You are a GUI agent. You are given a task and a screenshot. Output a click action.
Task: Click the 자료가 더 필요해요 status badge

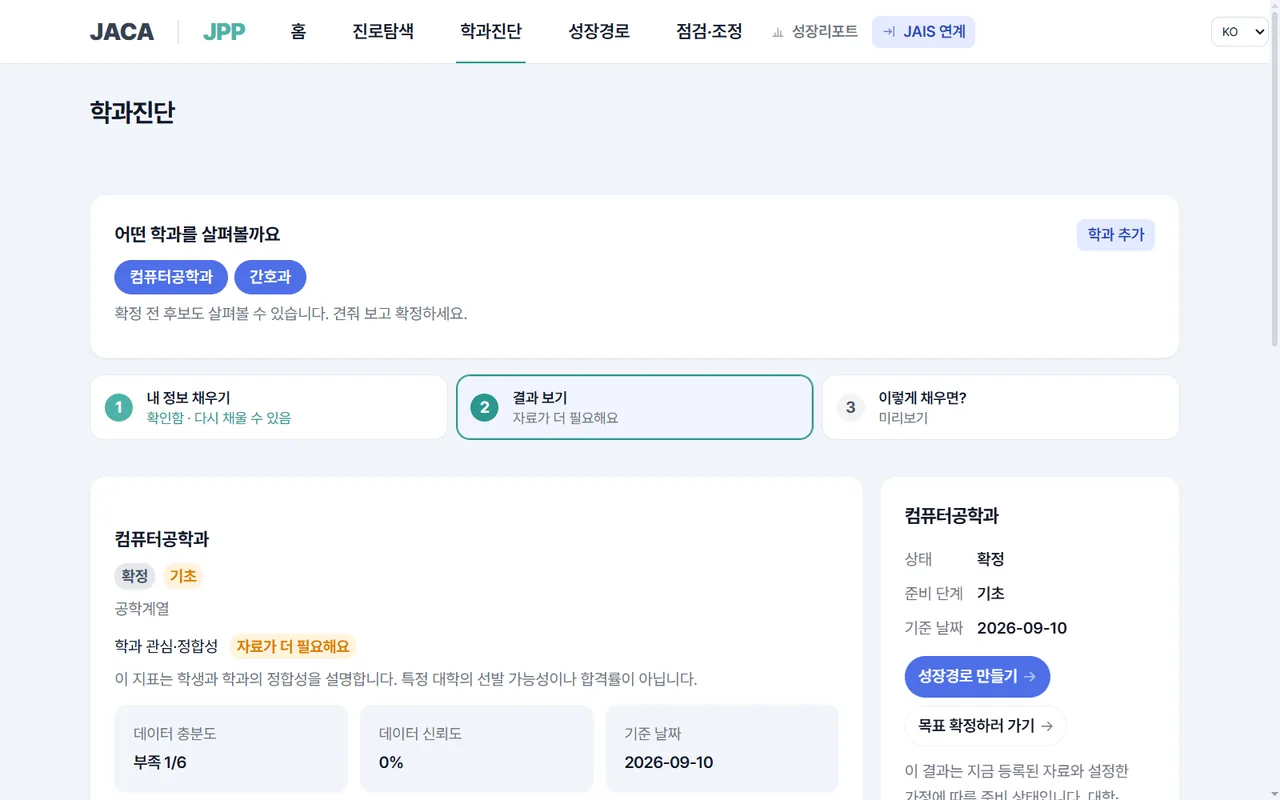coord(293,646)
